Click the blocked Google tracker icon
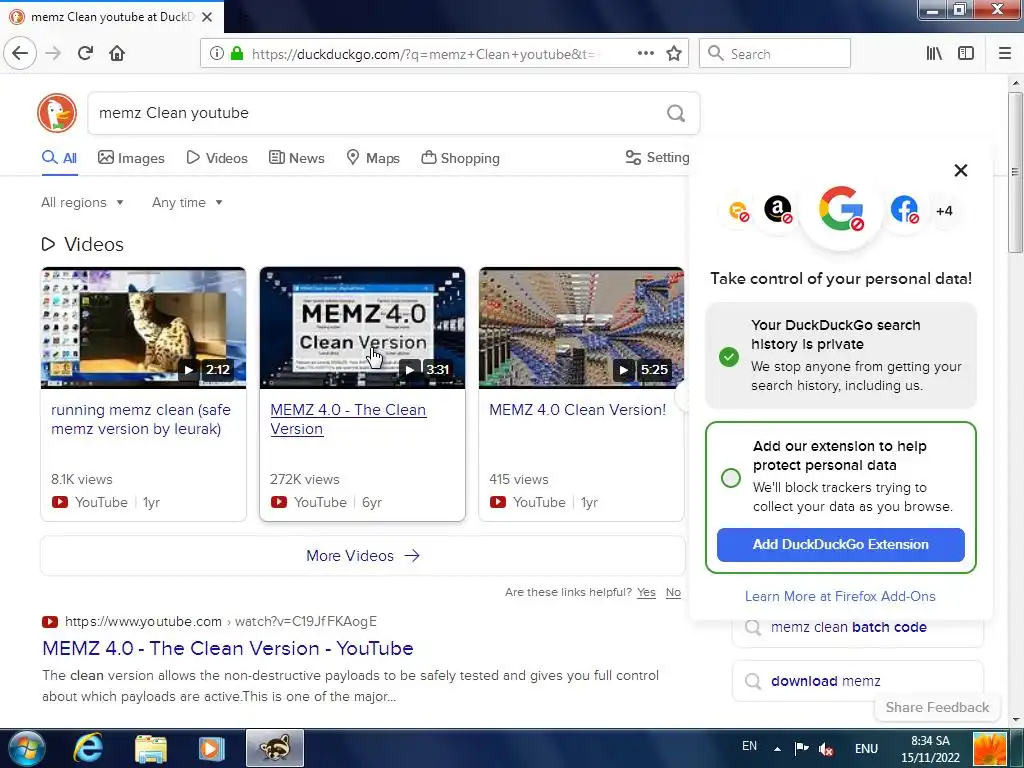 [841, 209]
